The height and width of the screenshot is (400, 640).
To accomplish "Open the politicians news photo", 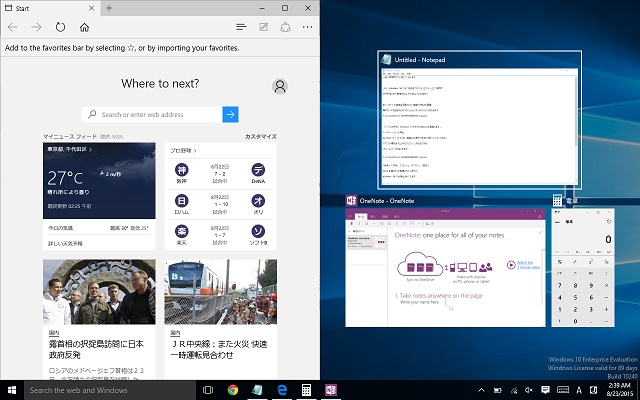I will click(99, 292).
